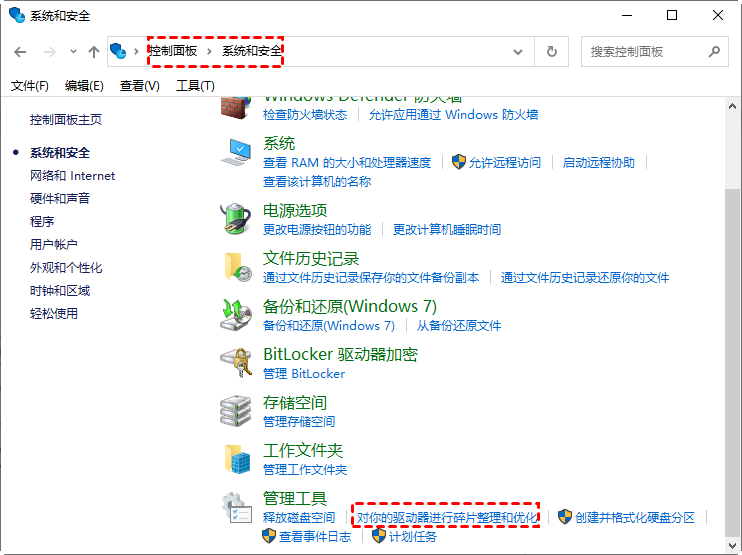
Task: Click the 系统 computer icon
Action: 237,152
